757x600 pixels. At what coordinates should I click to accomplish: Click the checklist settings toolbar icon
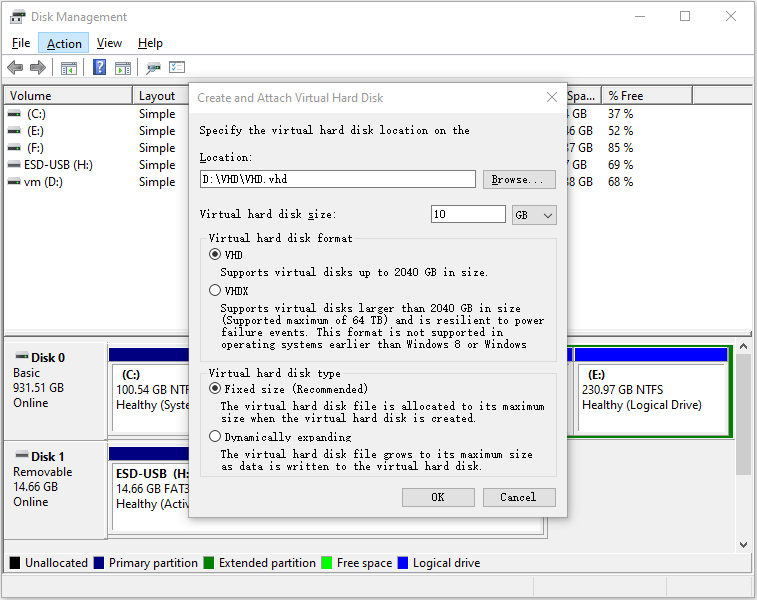pyautogui.click(x=177, y=67)
